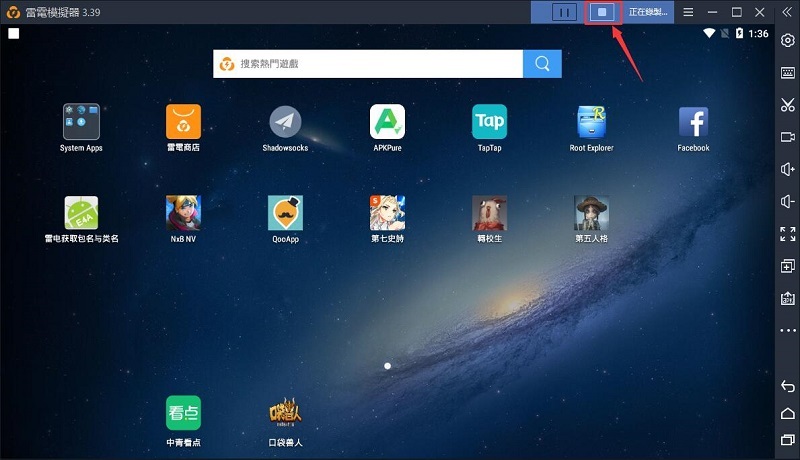Open the 雷电获取包名与类名 app
Viewport: 800px width, 460px height.
click(81, 213)
